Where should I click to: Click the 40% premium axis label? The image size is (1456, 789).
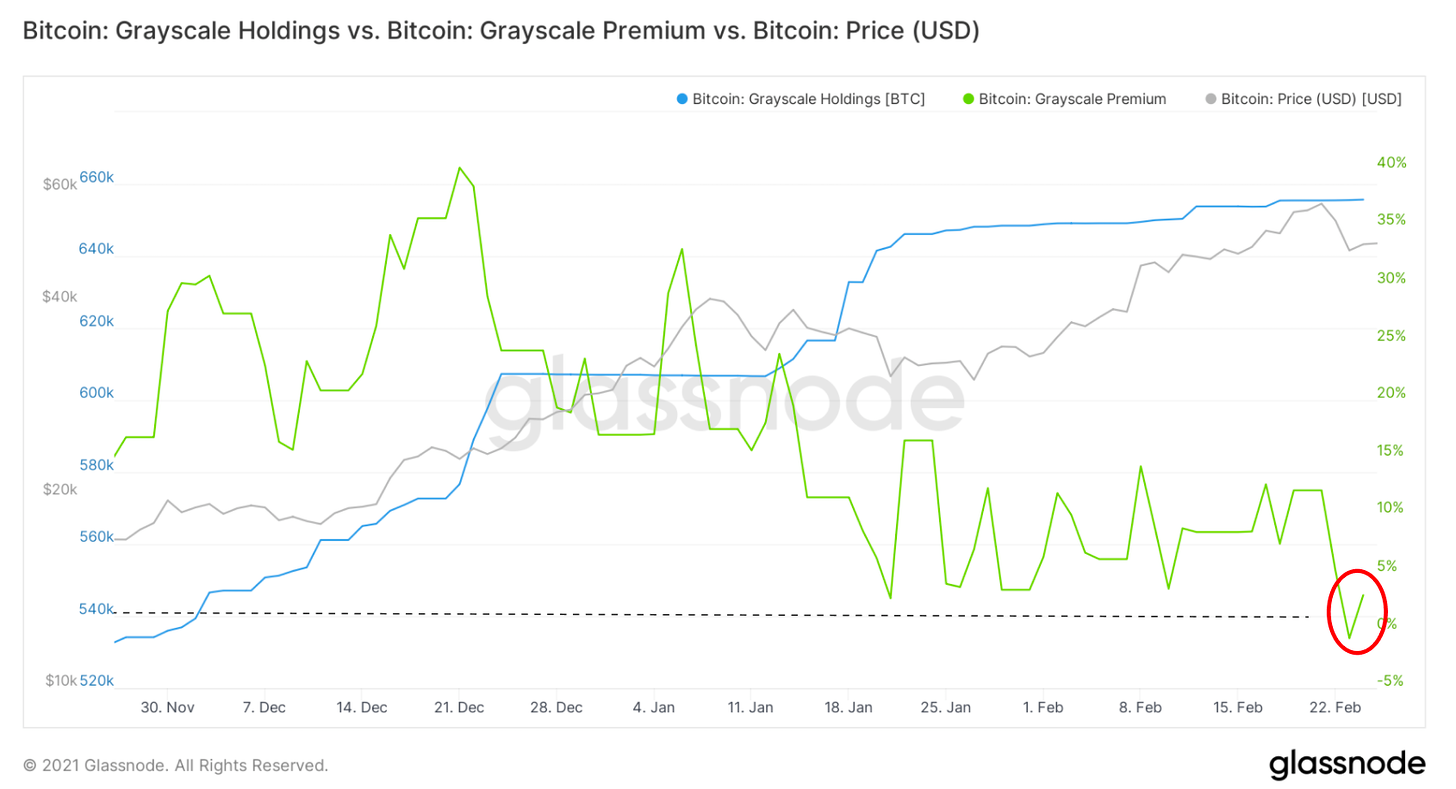click(1391, 162)
